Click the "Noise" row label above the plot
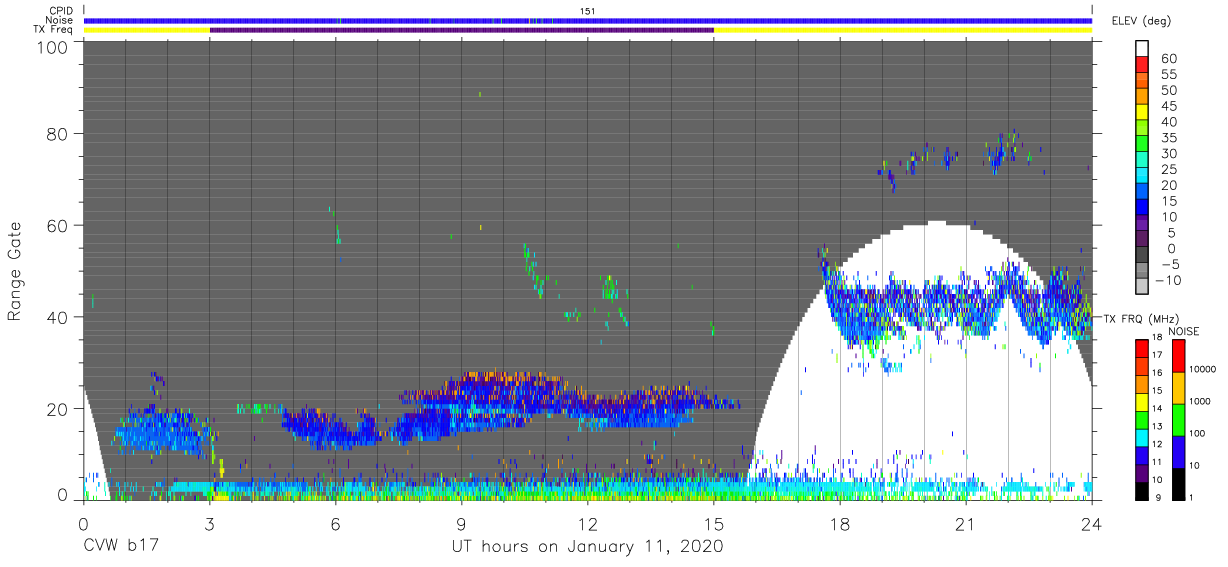 (61, 20)
